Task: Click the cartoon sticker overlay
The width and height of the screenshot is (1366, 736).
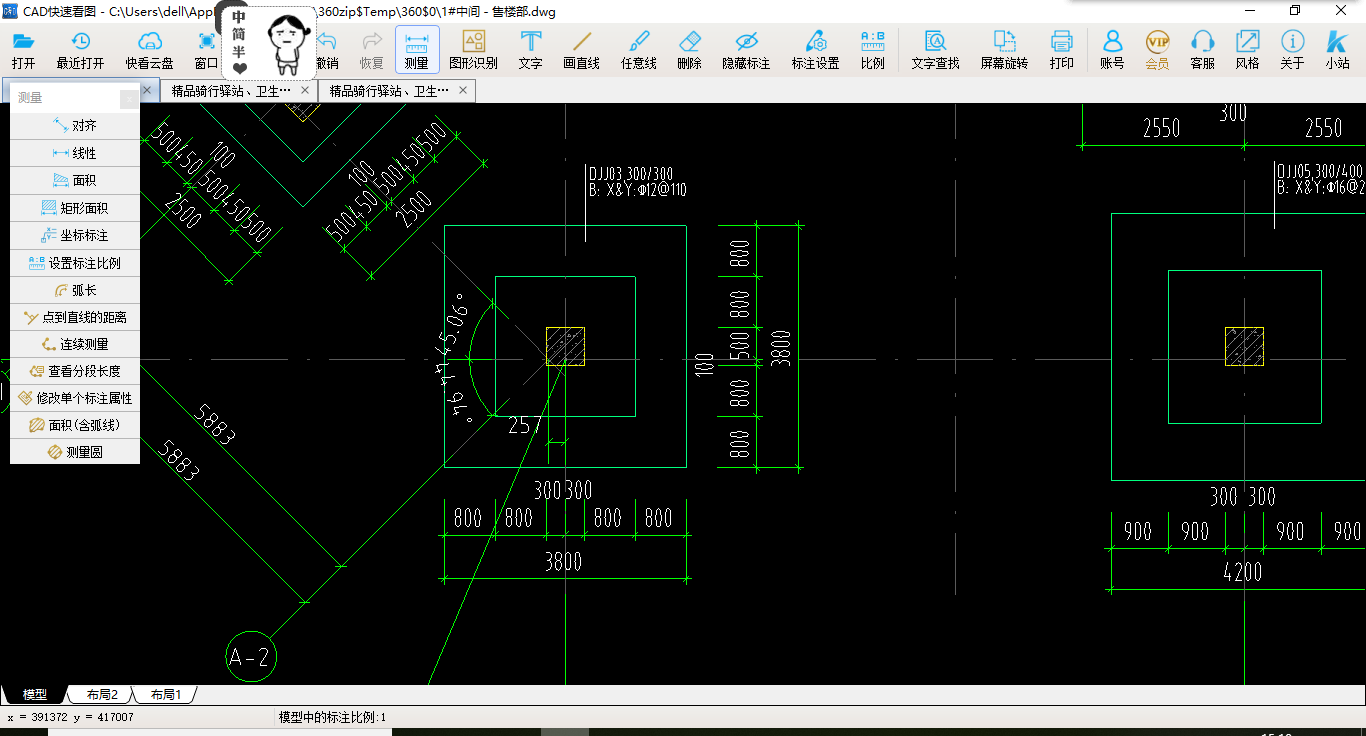Action: [x=268, y=43]
